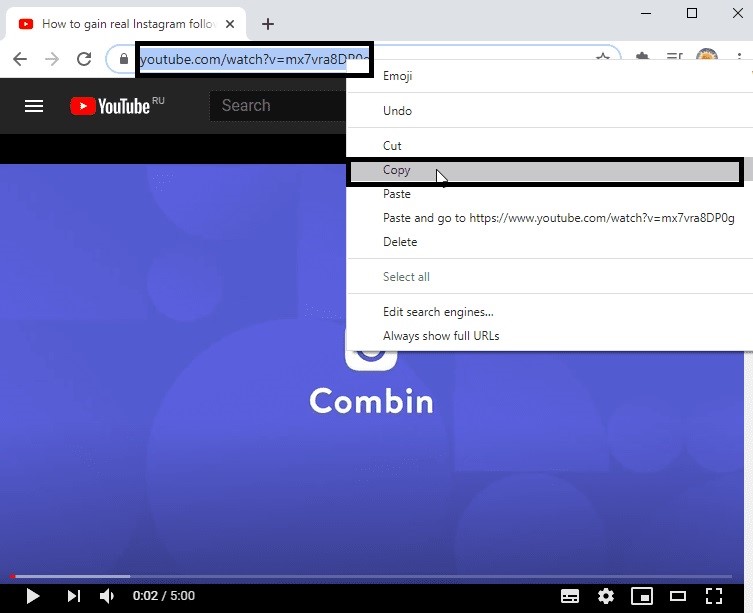Choose Delete from the context menu
Screen dimensions: 753x613
[549, 242]
